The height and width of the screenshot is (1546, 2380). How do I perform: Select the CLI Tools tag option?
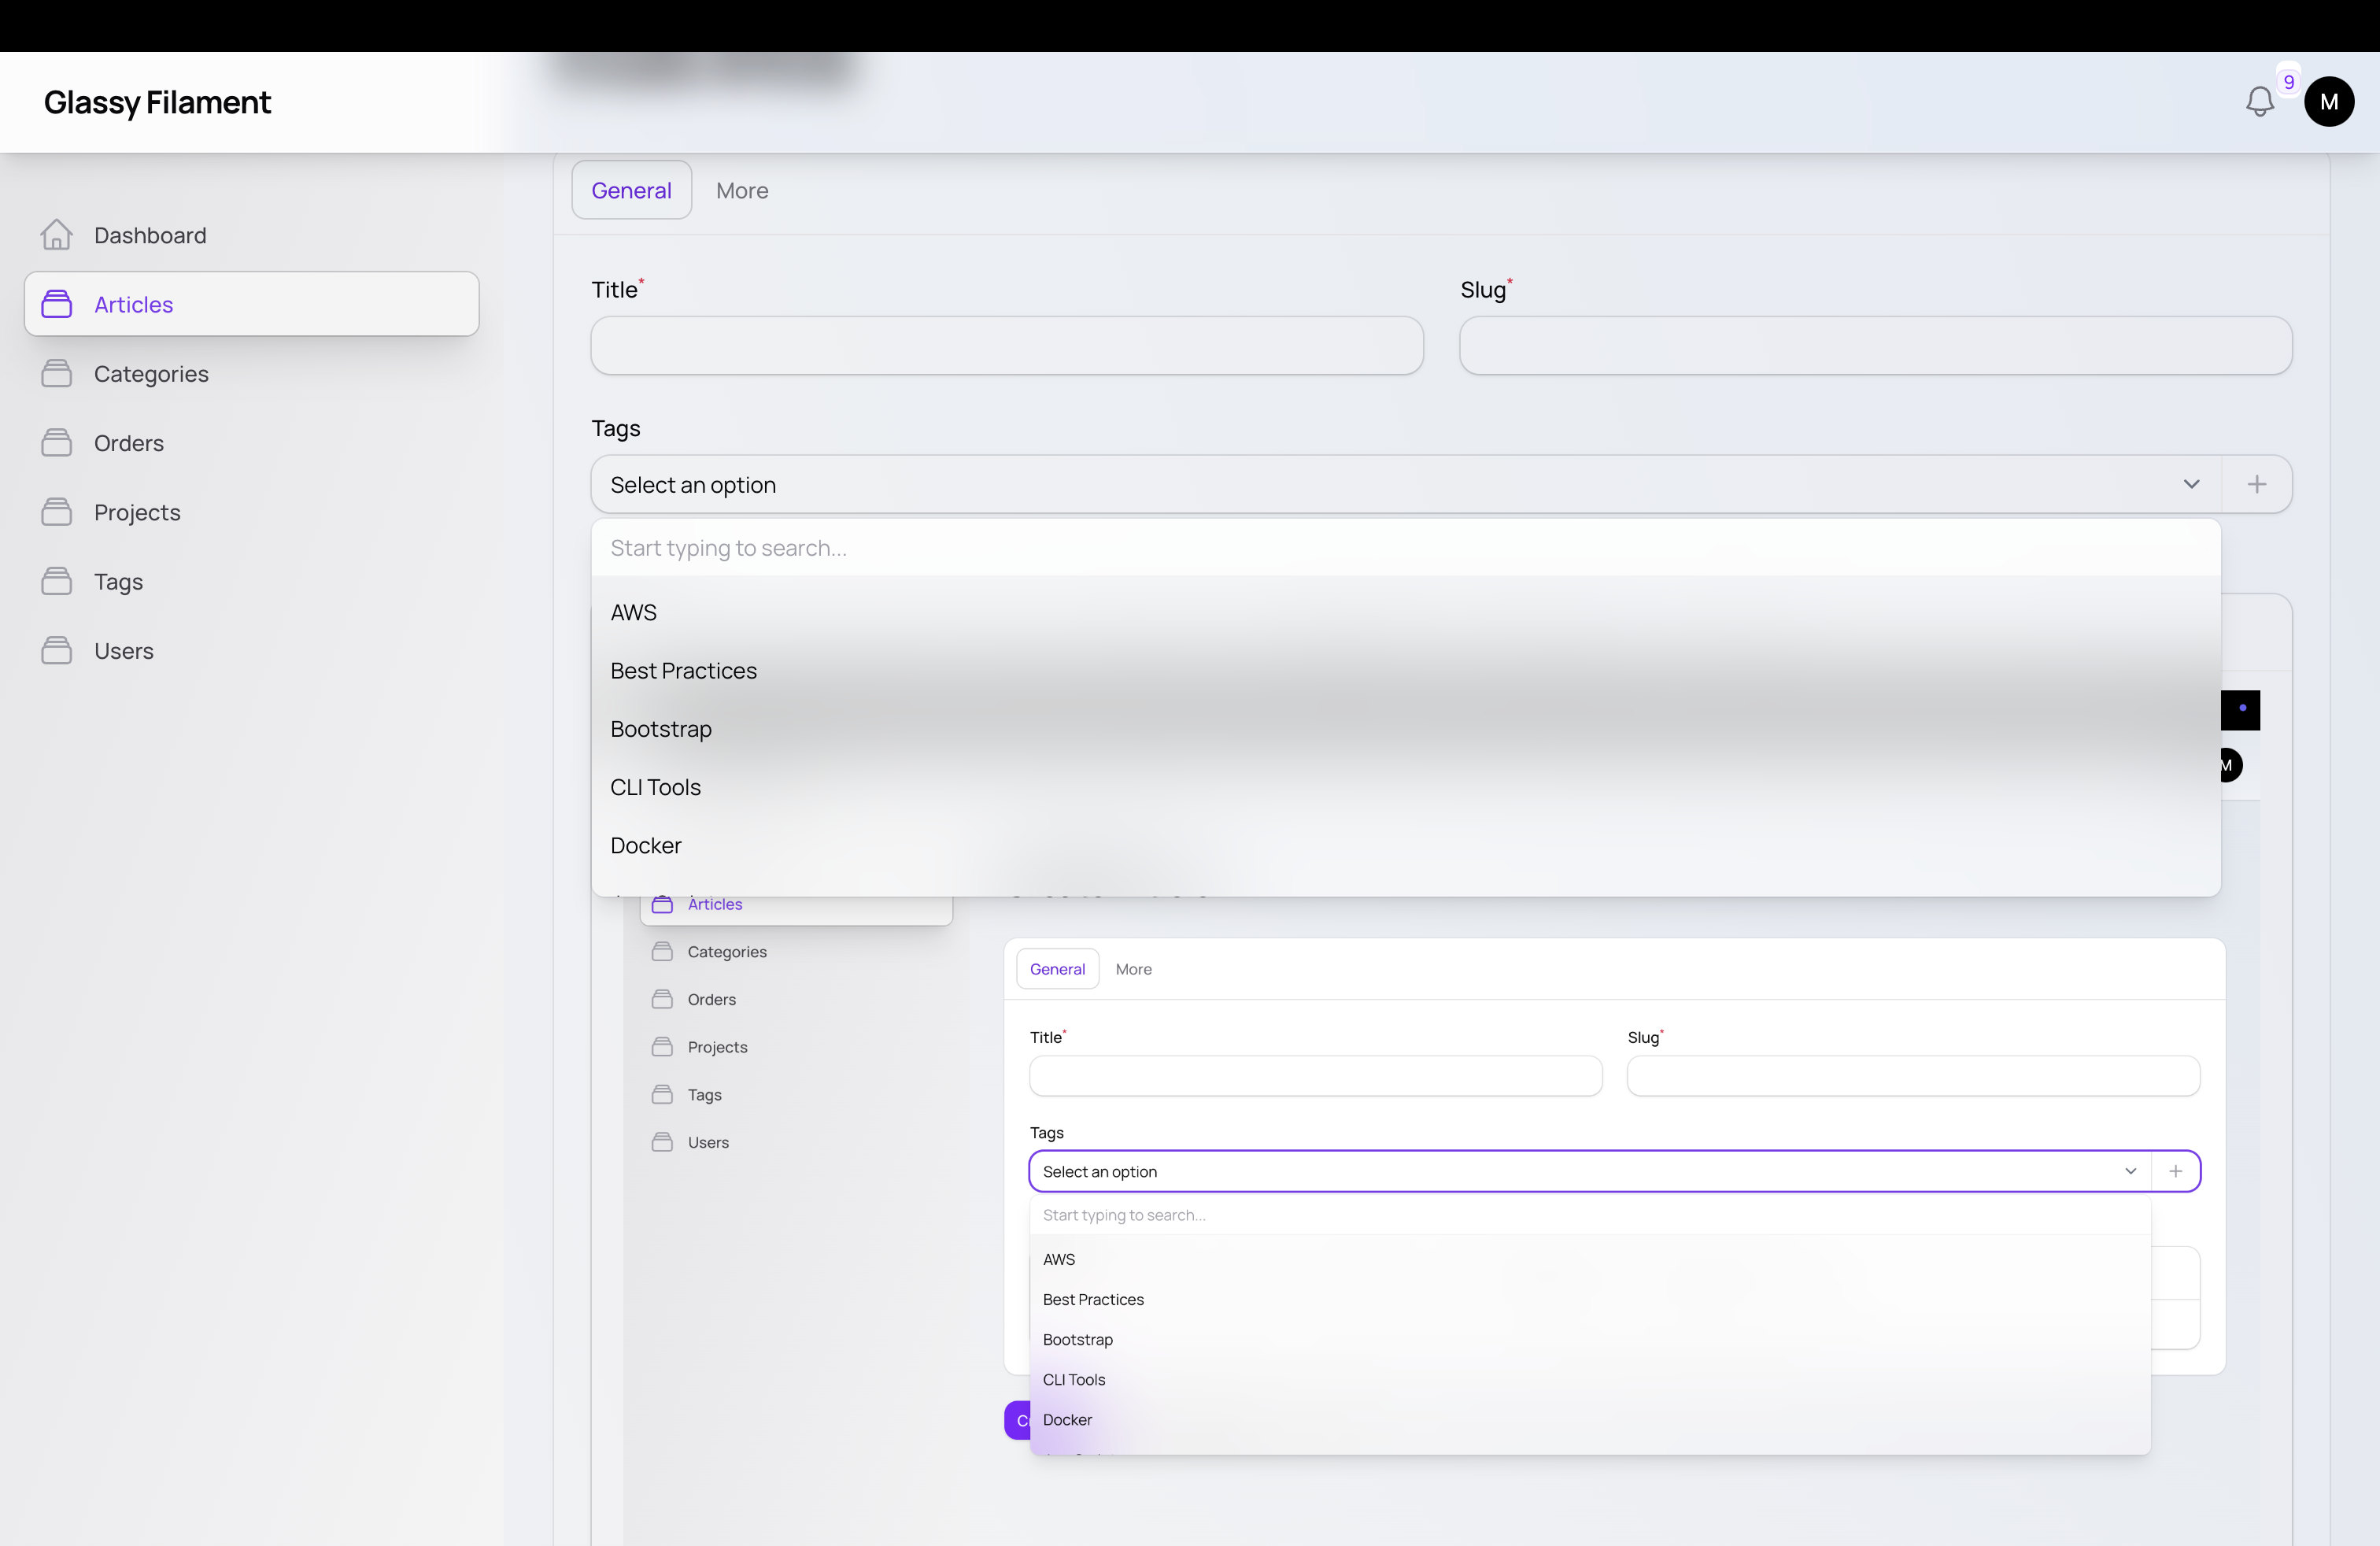coord(1406,787)
